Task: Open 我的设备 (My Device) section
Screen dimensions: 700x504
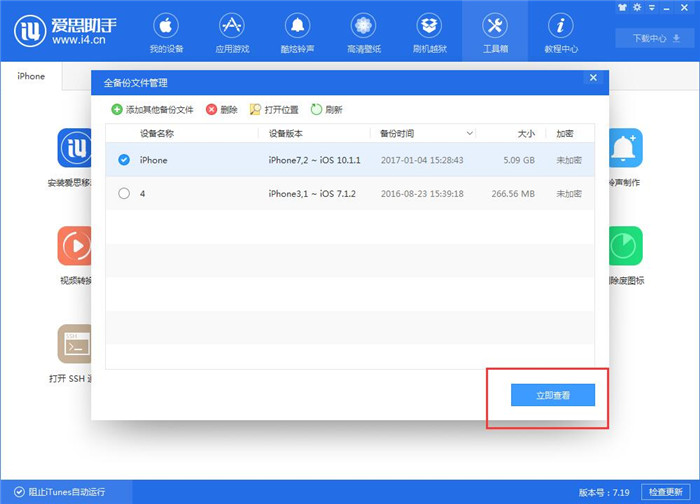Action: click(x=166, y=33)
